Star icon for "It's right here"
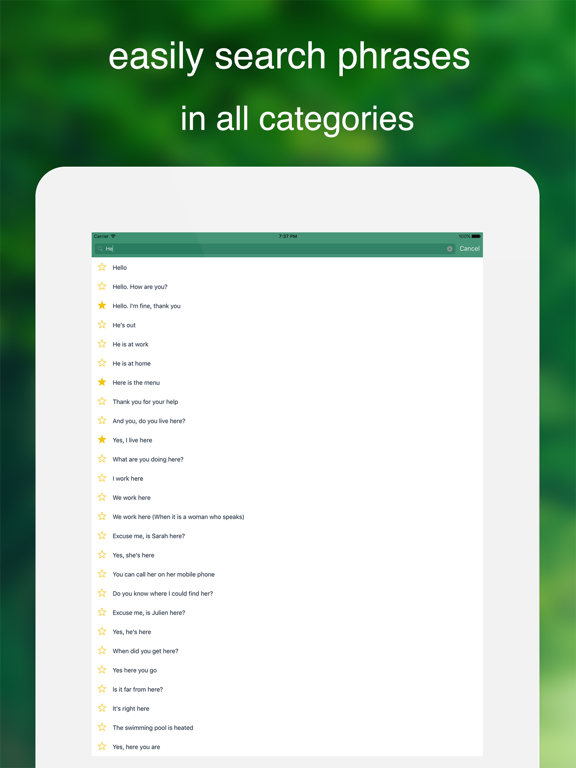Viewport: 576px width, 768px height. pyautogui.click(x=102, y=708)
